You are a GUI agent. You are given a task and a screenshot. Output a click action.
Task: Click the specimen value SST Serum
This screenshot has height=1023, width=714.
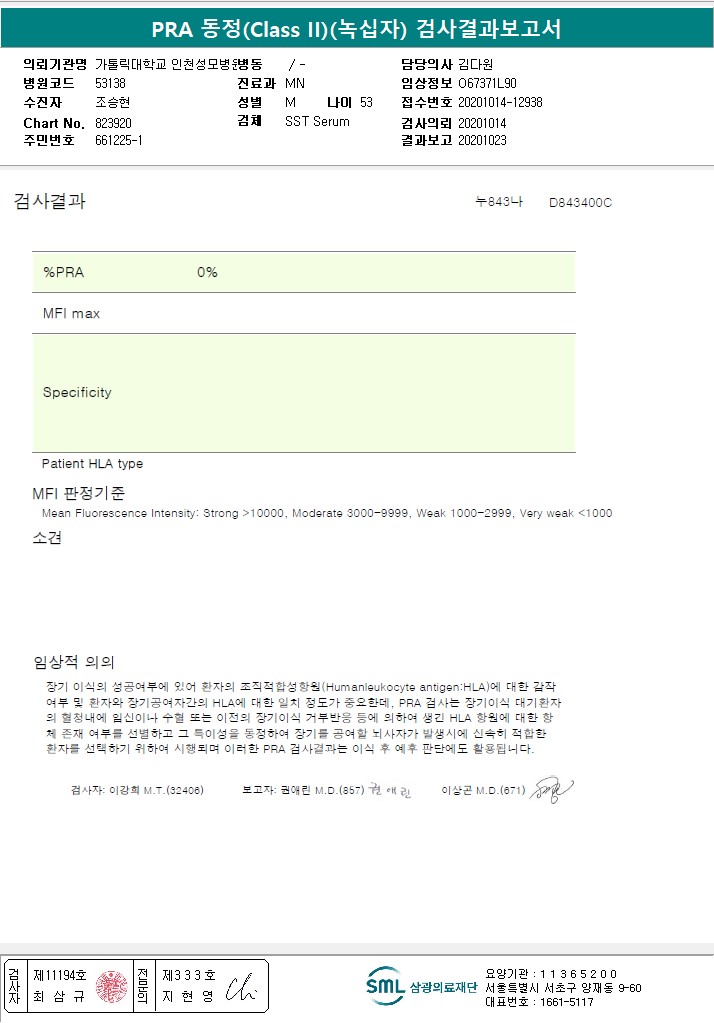coord(317,121)
